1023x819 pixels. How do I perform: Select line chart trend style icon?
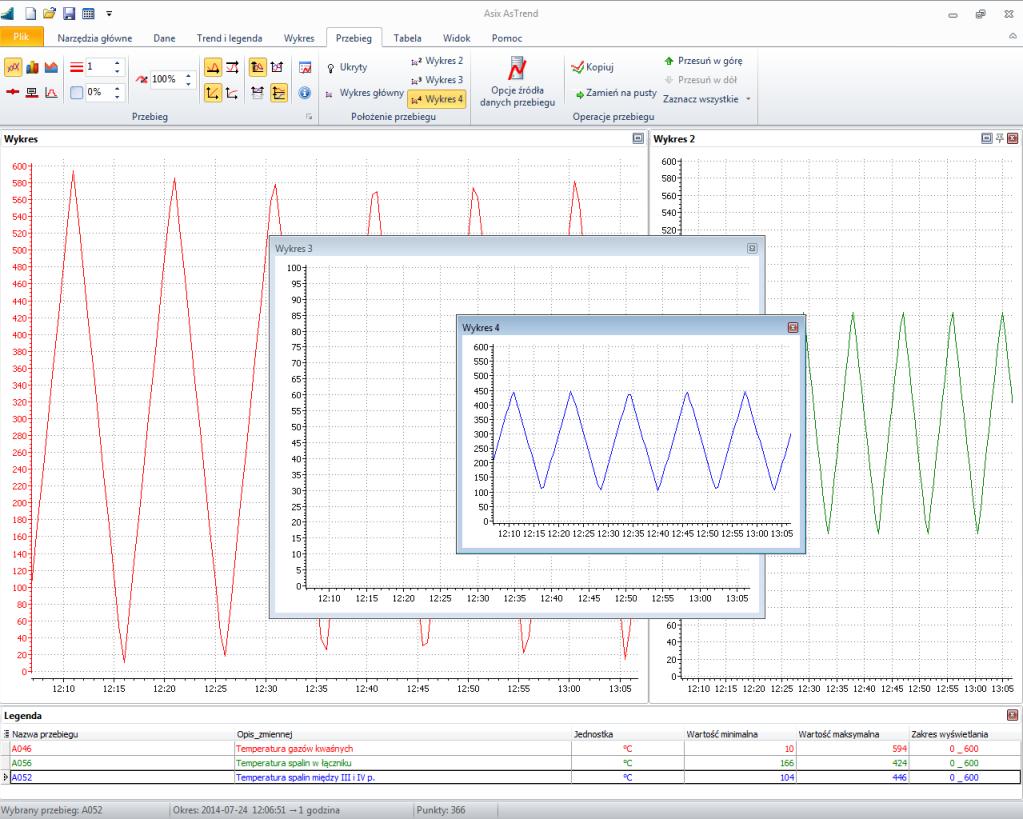(x=13, y=67)
